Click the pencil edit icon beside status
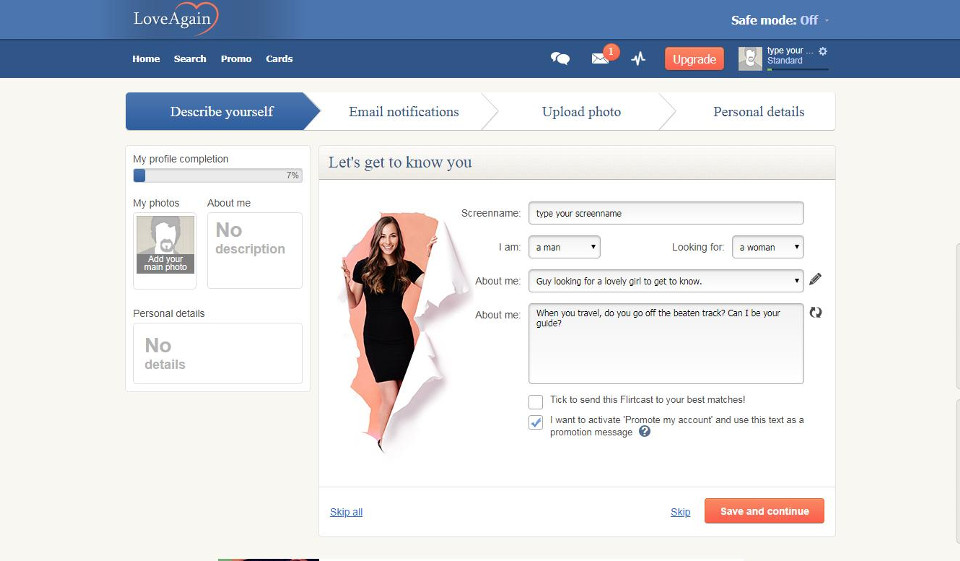Screen dimensions: 960x561 [x=815, y=280]
